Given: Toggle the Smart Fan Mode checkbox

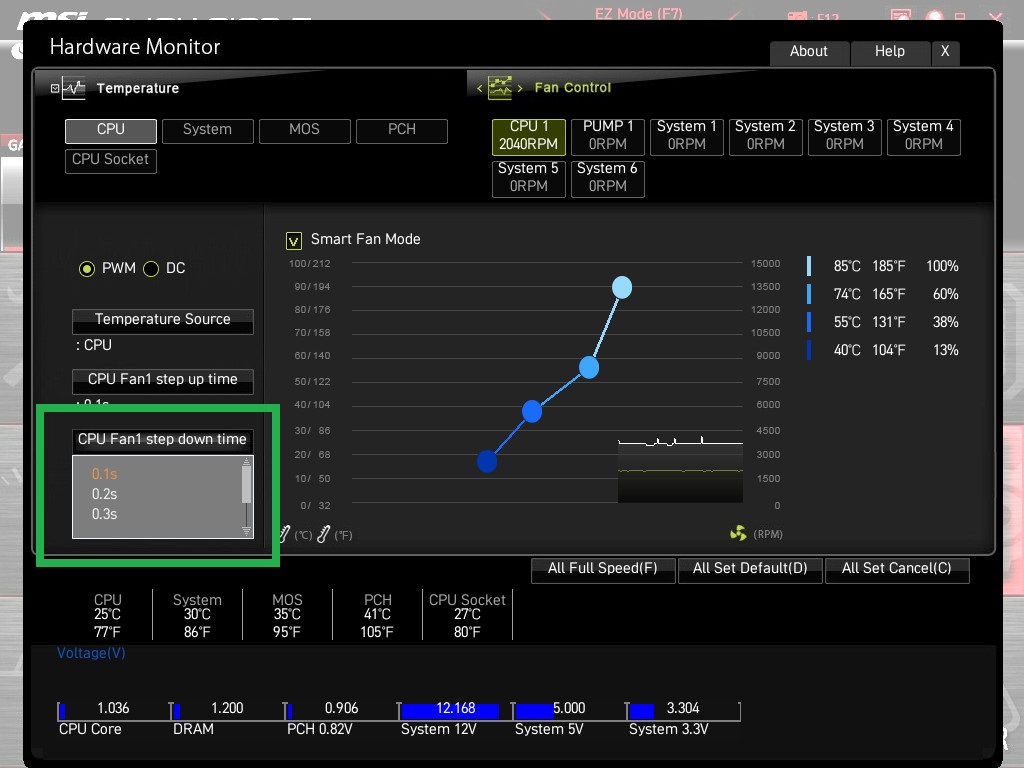Looking at the screenshot, I should pos(294,241).
